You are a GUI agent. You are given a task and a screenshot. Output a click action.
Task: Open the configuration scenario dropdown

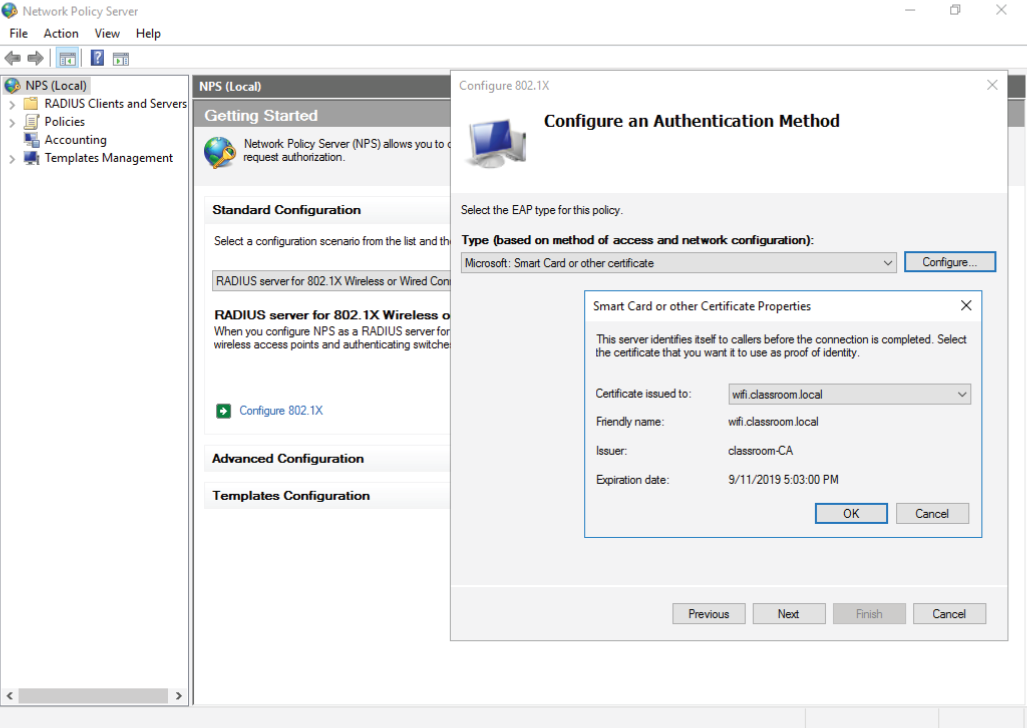[x=331, y=281]
